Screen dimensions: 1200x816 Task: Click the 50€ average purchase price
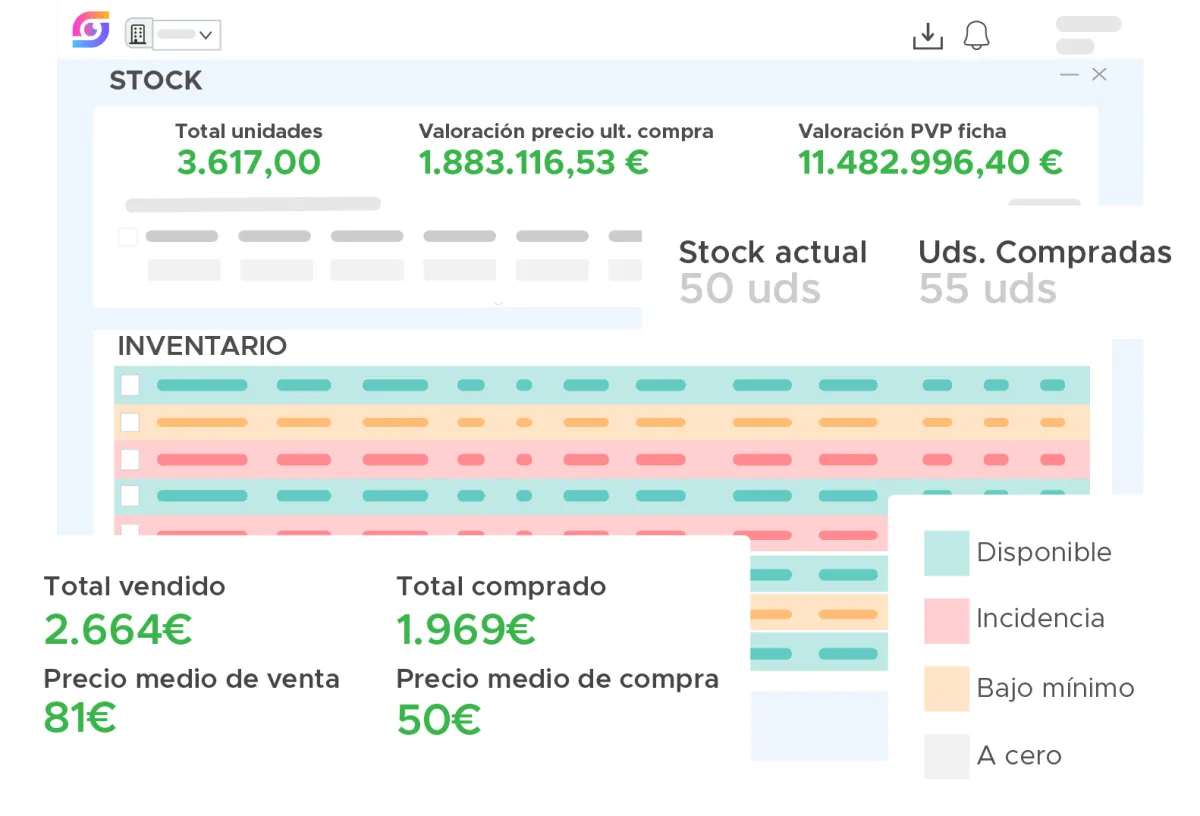[439, 720]
